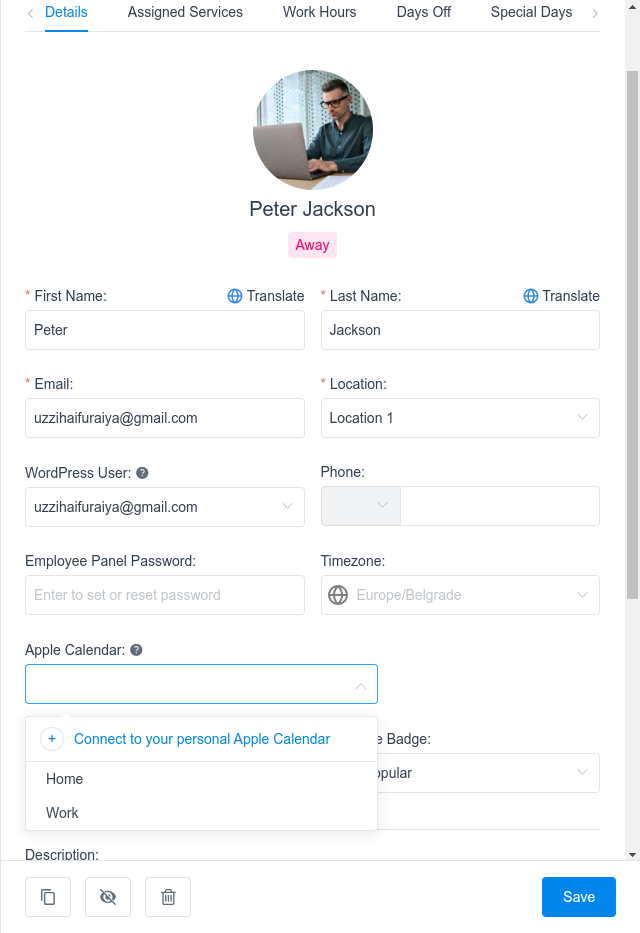Click Peter Jackson's profile photo
Viewport: 640px width, 933px height.
tap(313, 130)
